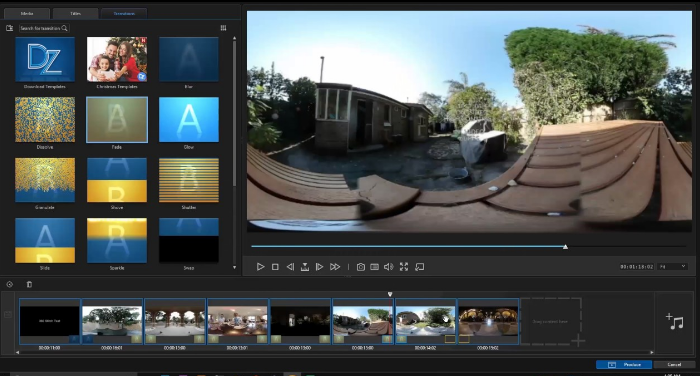Select the Granulate transition
700x376 pixels.
[x=45, y=180]
